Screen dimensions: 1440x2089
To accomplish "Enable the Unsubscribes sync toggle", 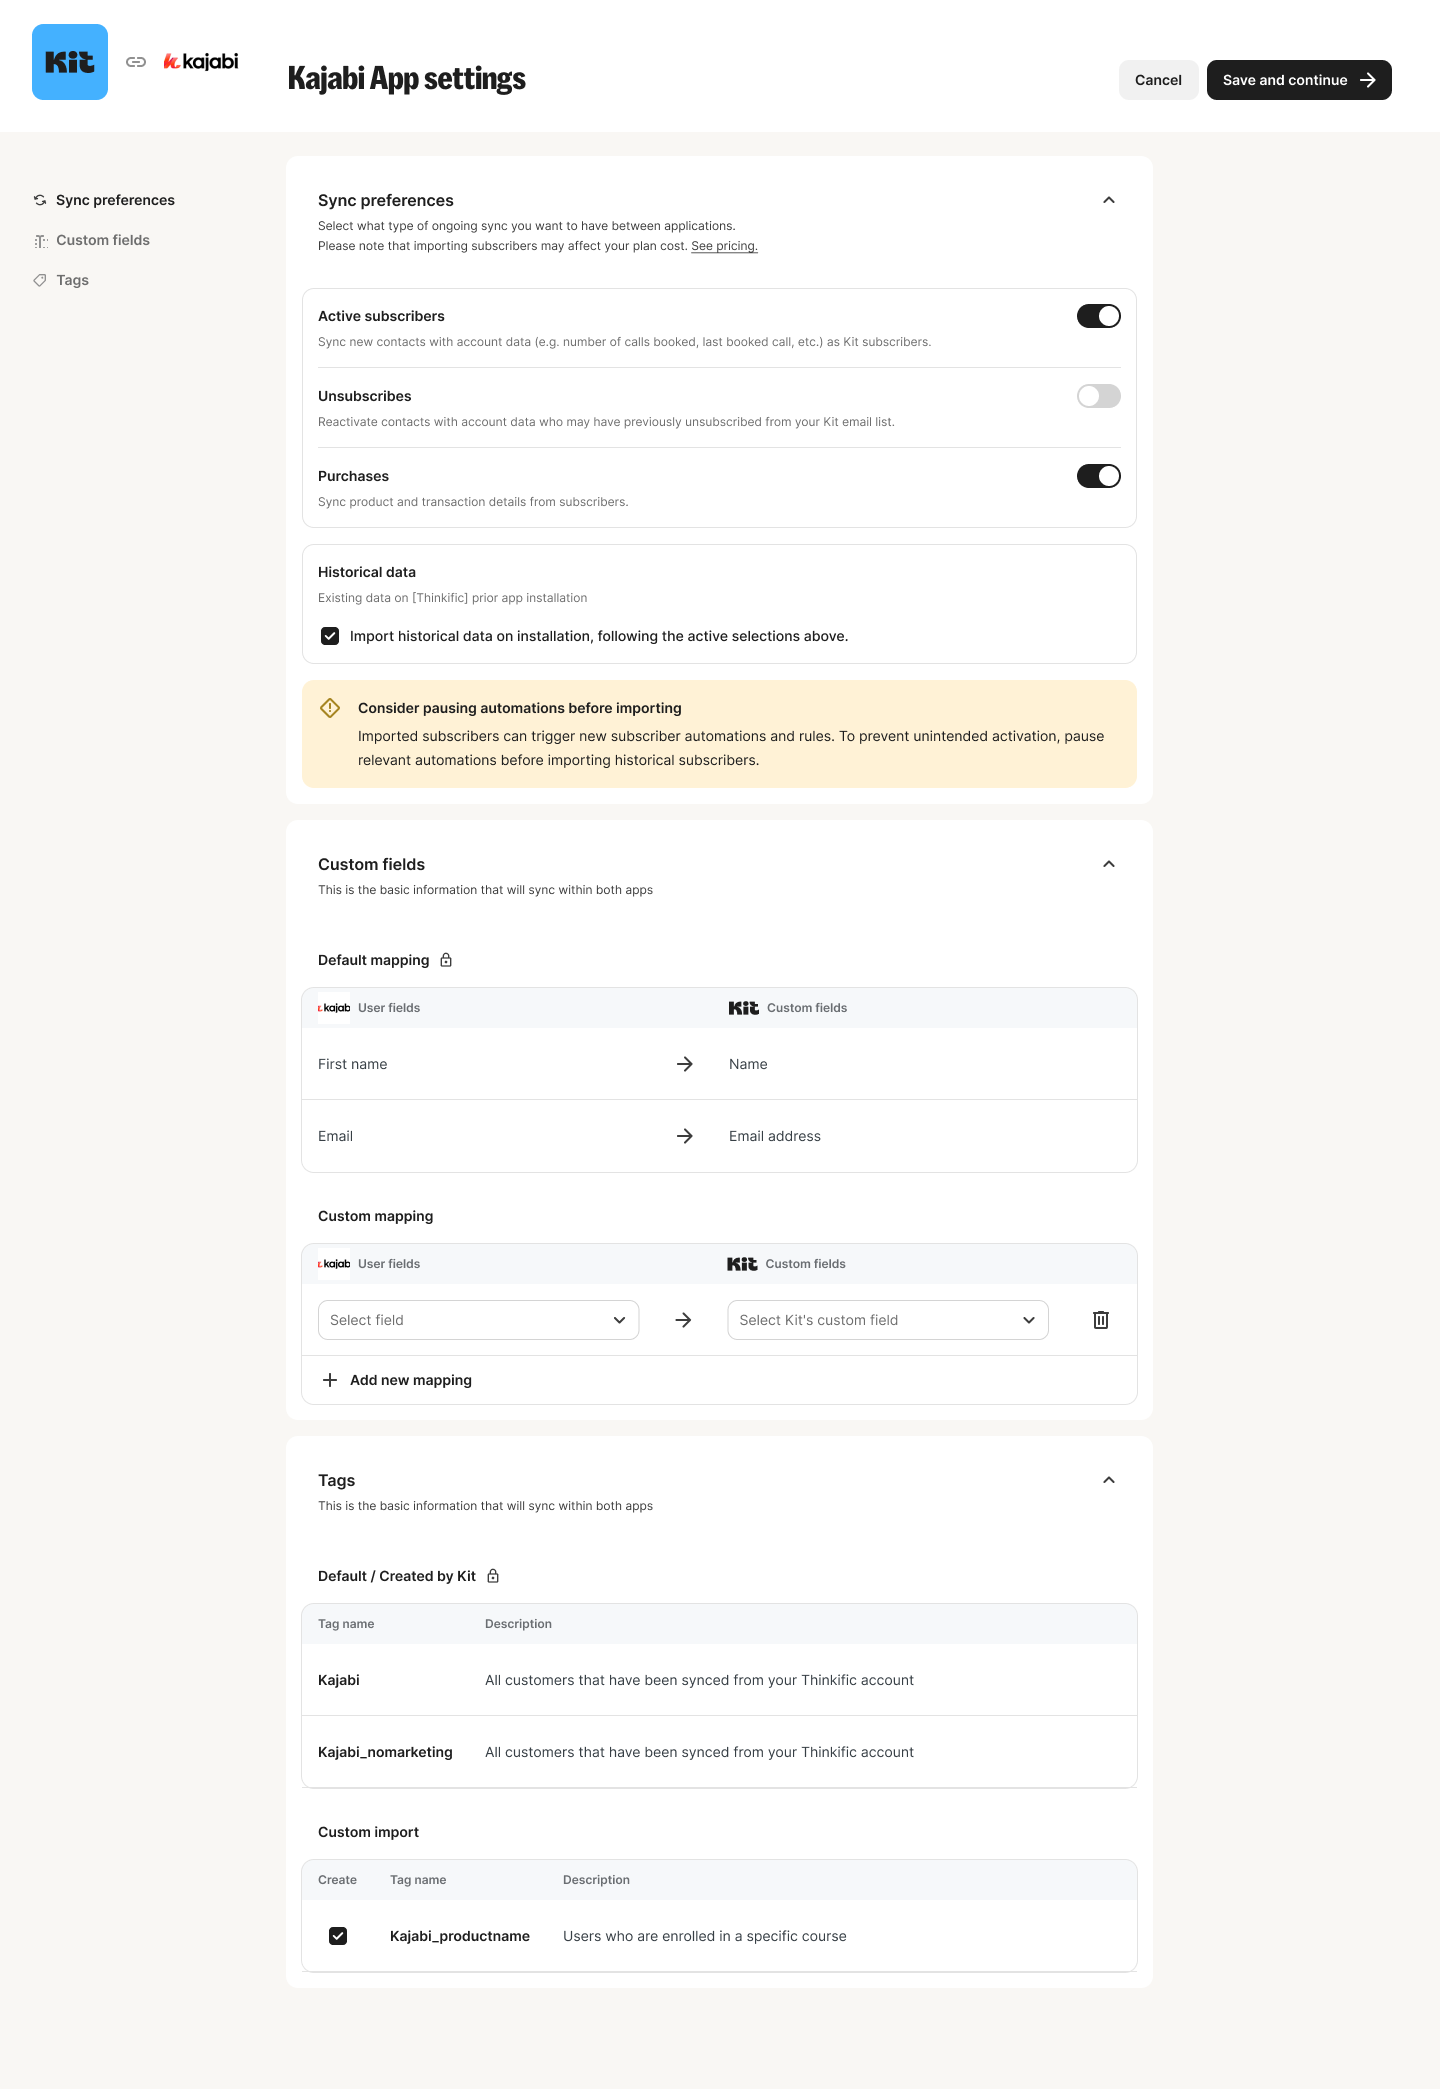I will point(1098,396).
